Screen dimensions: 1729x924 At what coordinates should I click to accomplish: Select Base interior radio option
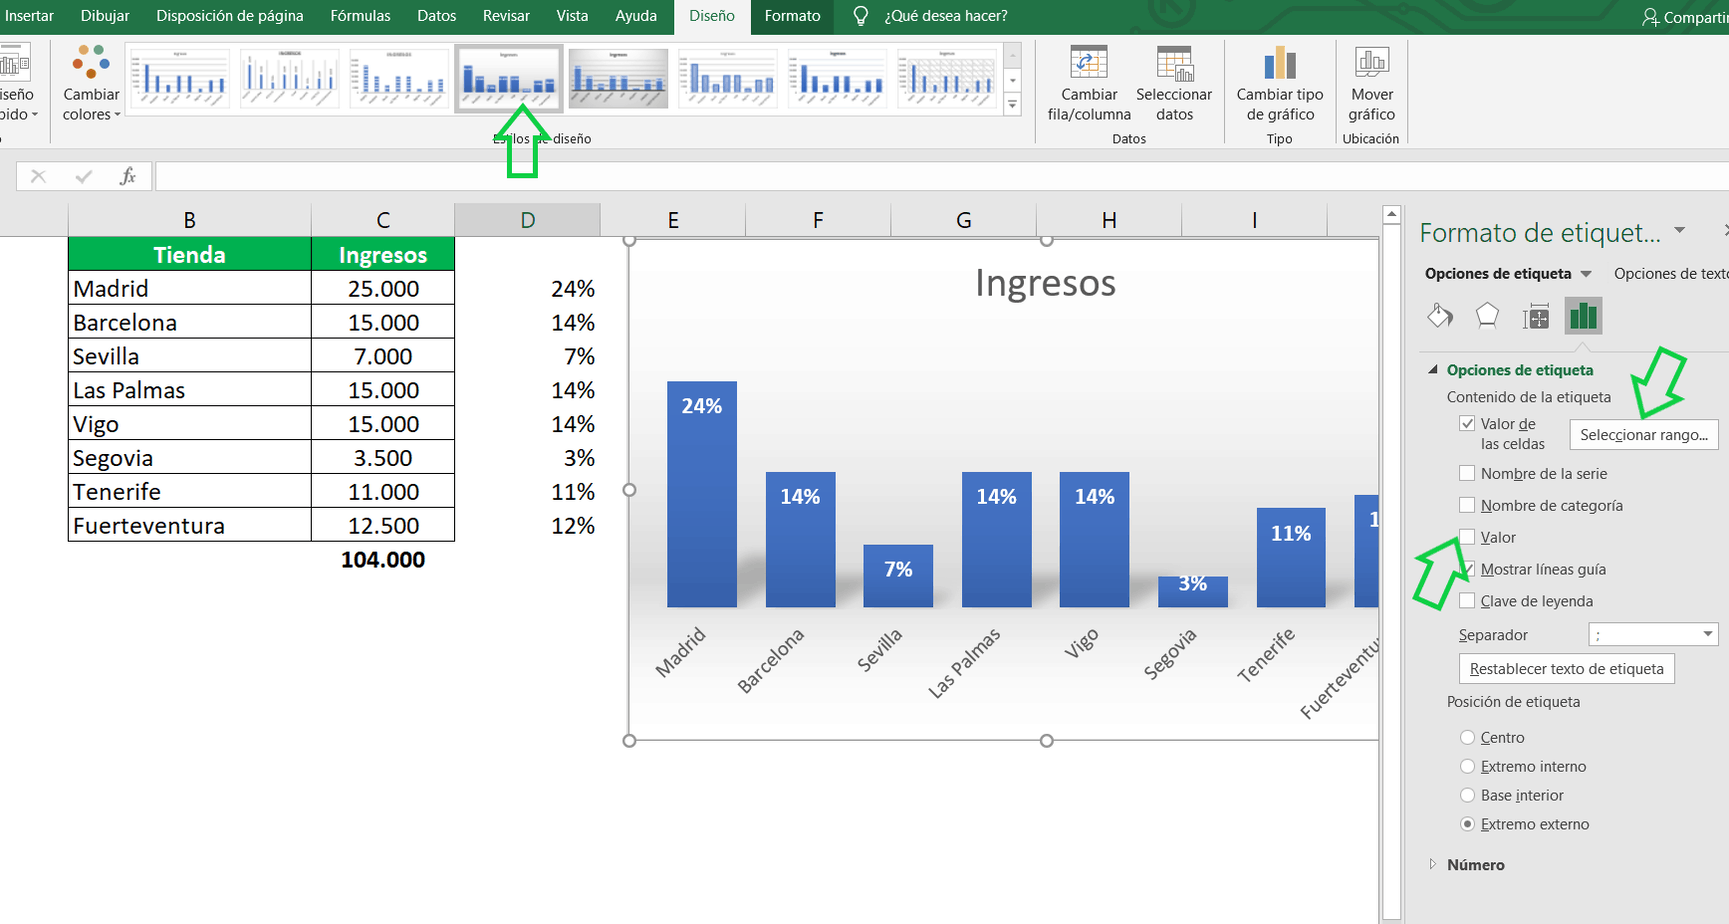coord(1467,795)
